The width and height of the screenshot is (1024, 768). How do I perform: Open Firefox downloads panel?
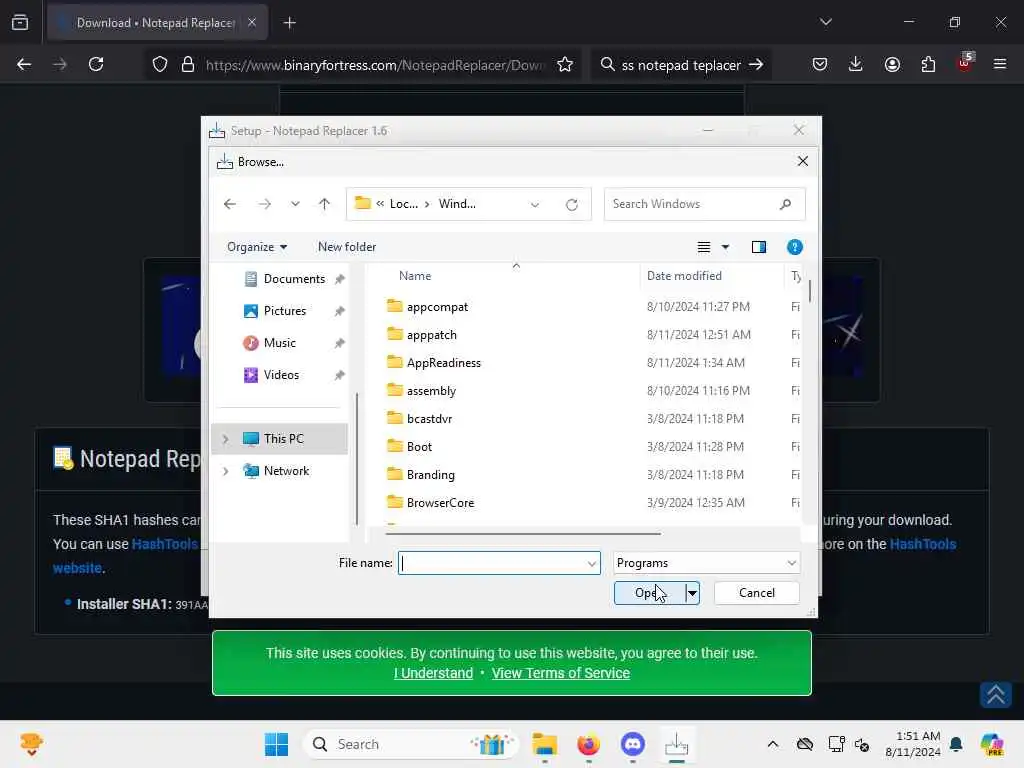(856, 64)
